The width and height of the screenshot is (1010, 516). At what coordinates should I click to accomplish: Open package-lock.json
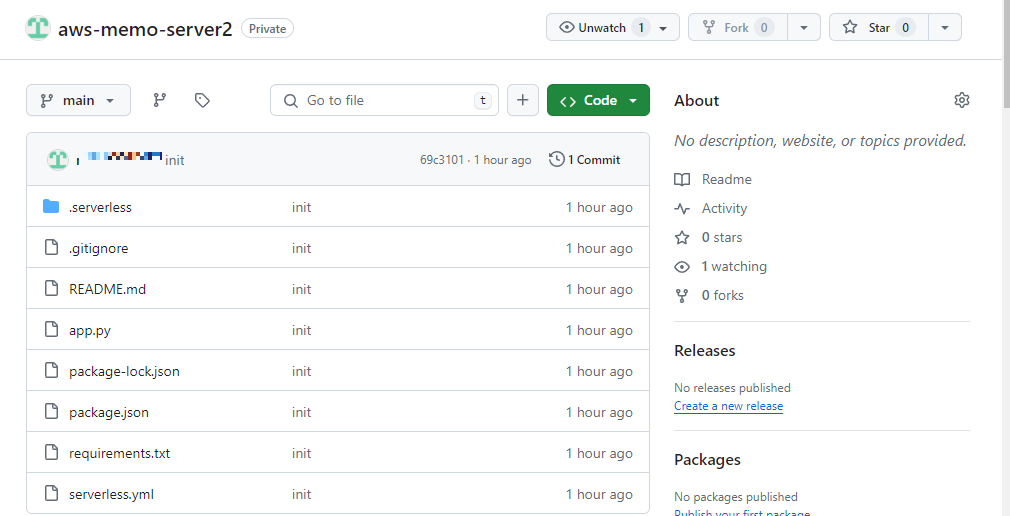(x=124, y=372)
